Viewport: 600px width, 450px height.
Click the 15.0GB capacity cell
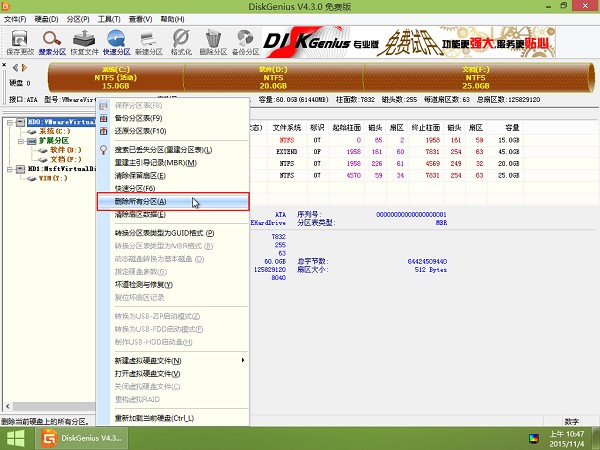(x=509, y=140)
